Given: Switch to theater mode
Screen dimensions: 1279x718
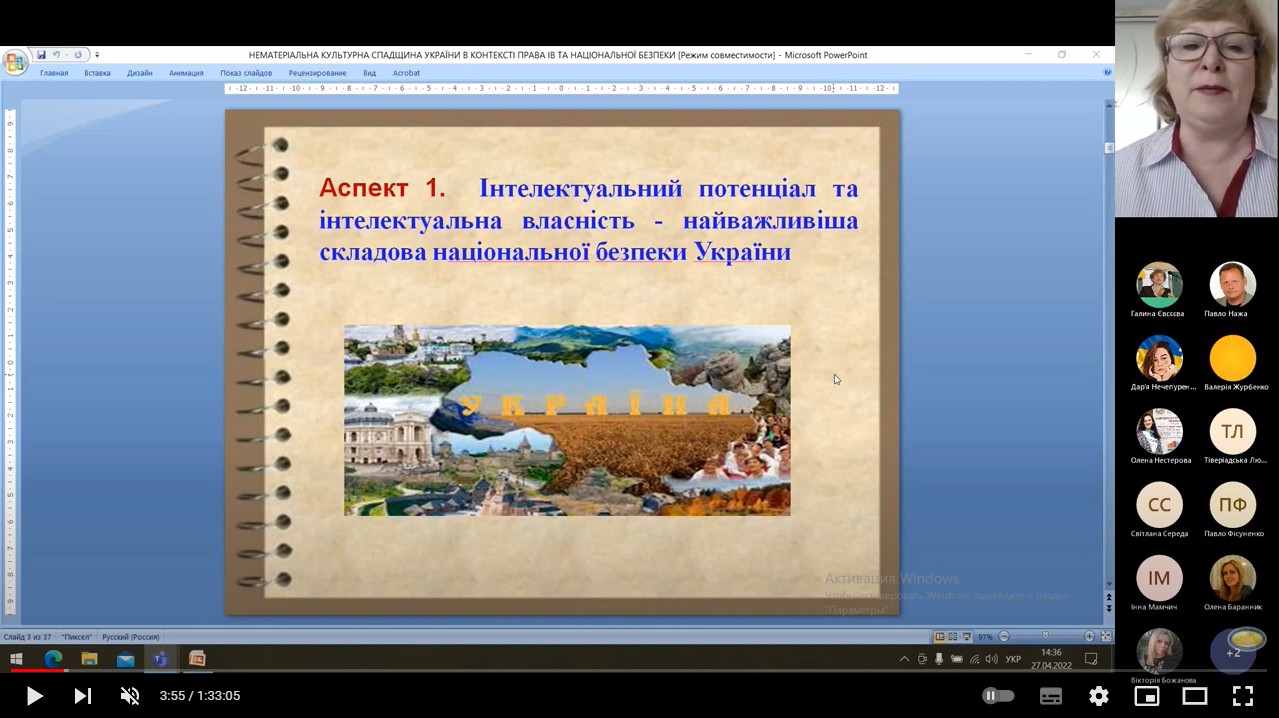Looking at the screenshot, I should coord(1195,696).
